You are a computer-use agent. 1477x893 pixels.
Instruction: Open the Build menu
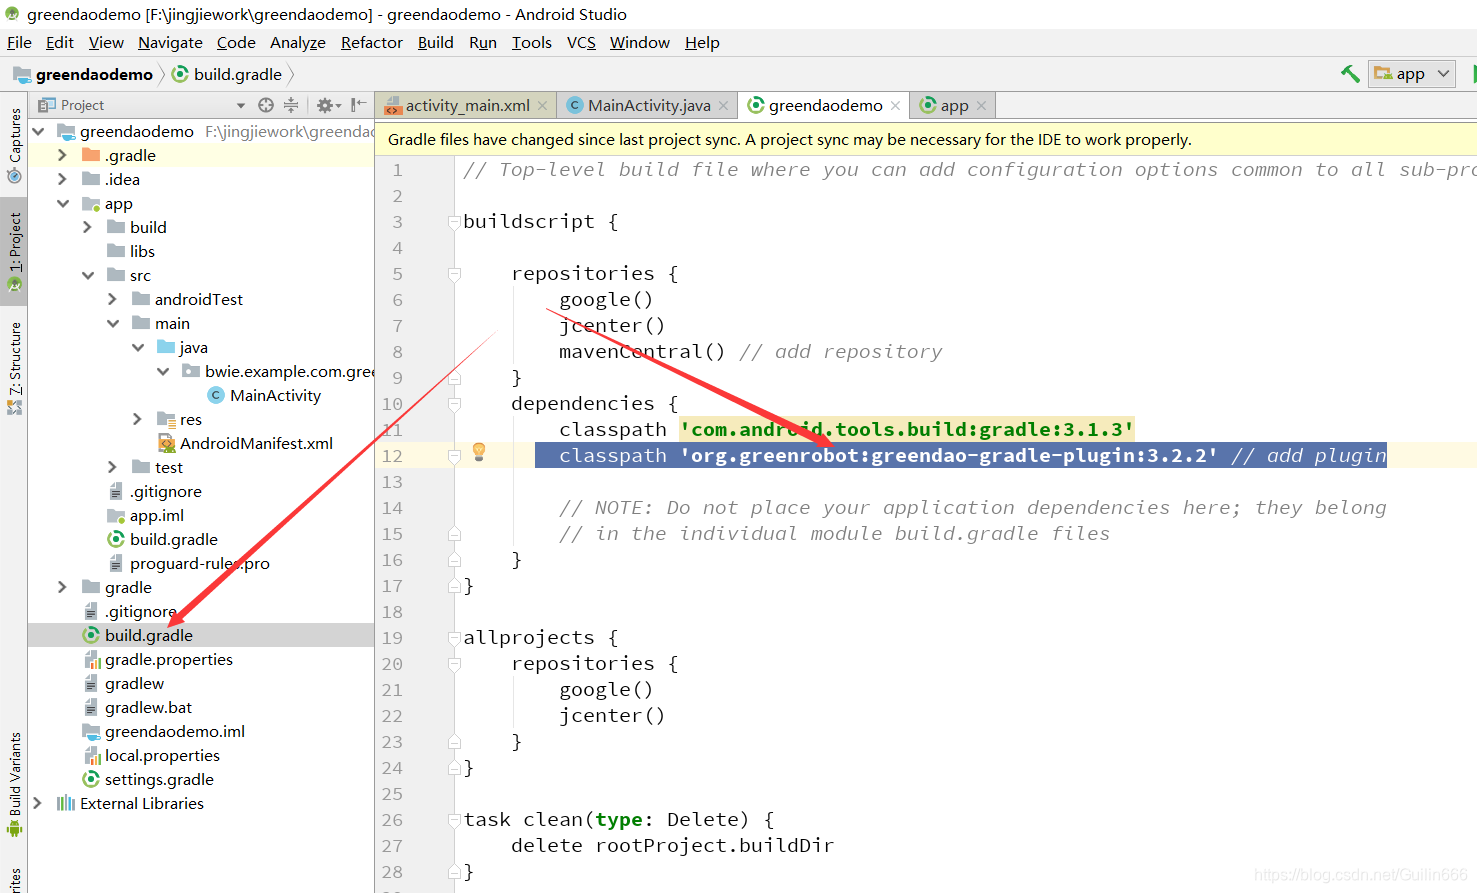[x=435, y=42]
